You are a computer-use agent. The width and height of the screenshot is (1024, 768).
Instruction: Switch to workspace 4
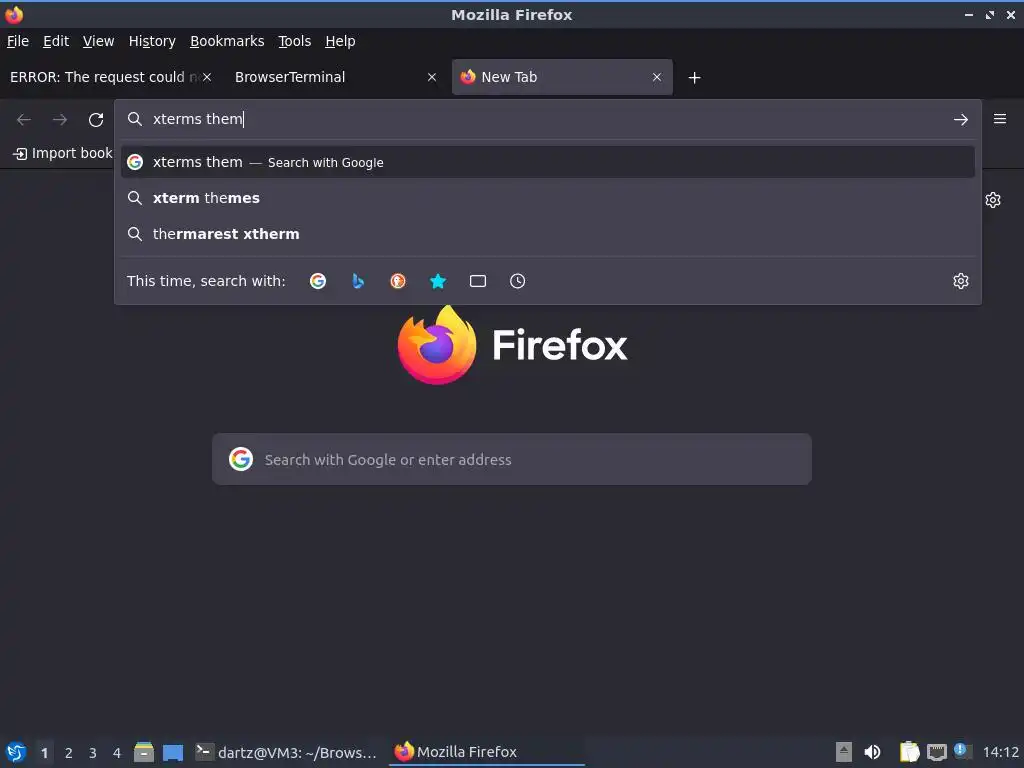pos(117,753)
